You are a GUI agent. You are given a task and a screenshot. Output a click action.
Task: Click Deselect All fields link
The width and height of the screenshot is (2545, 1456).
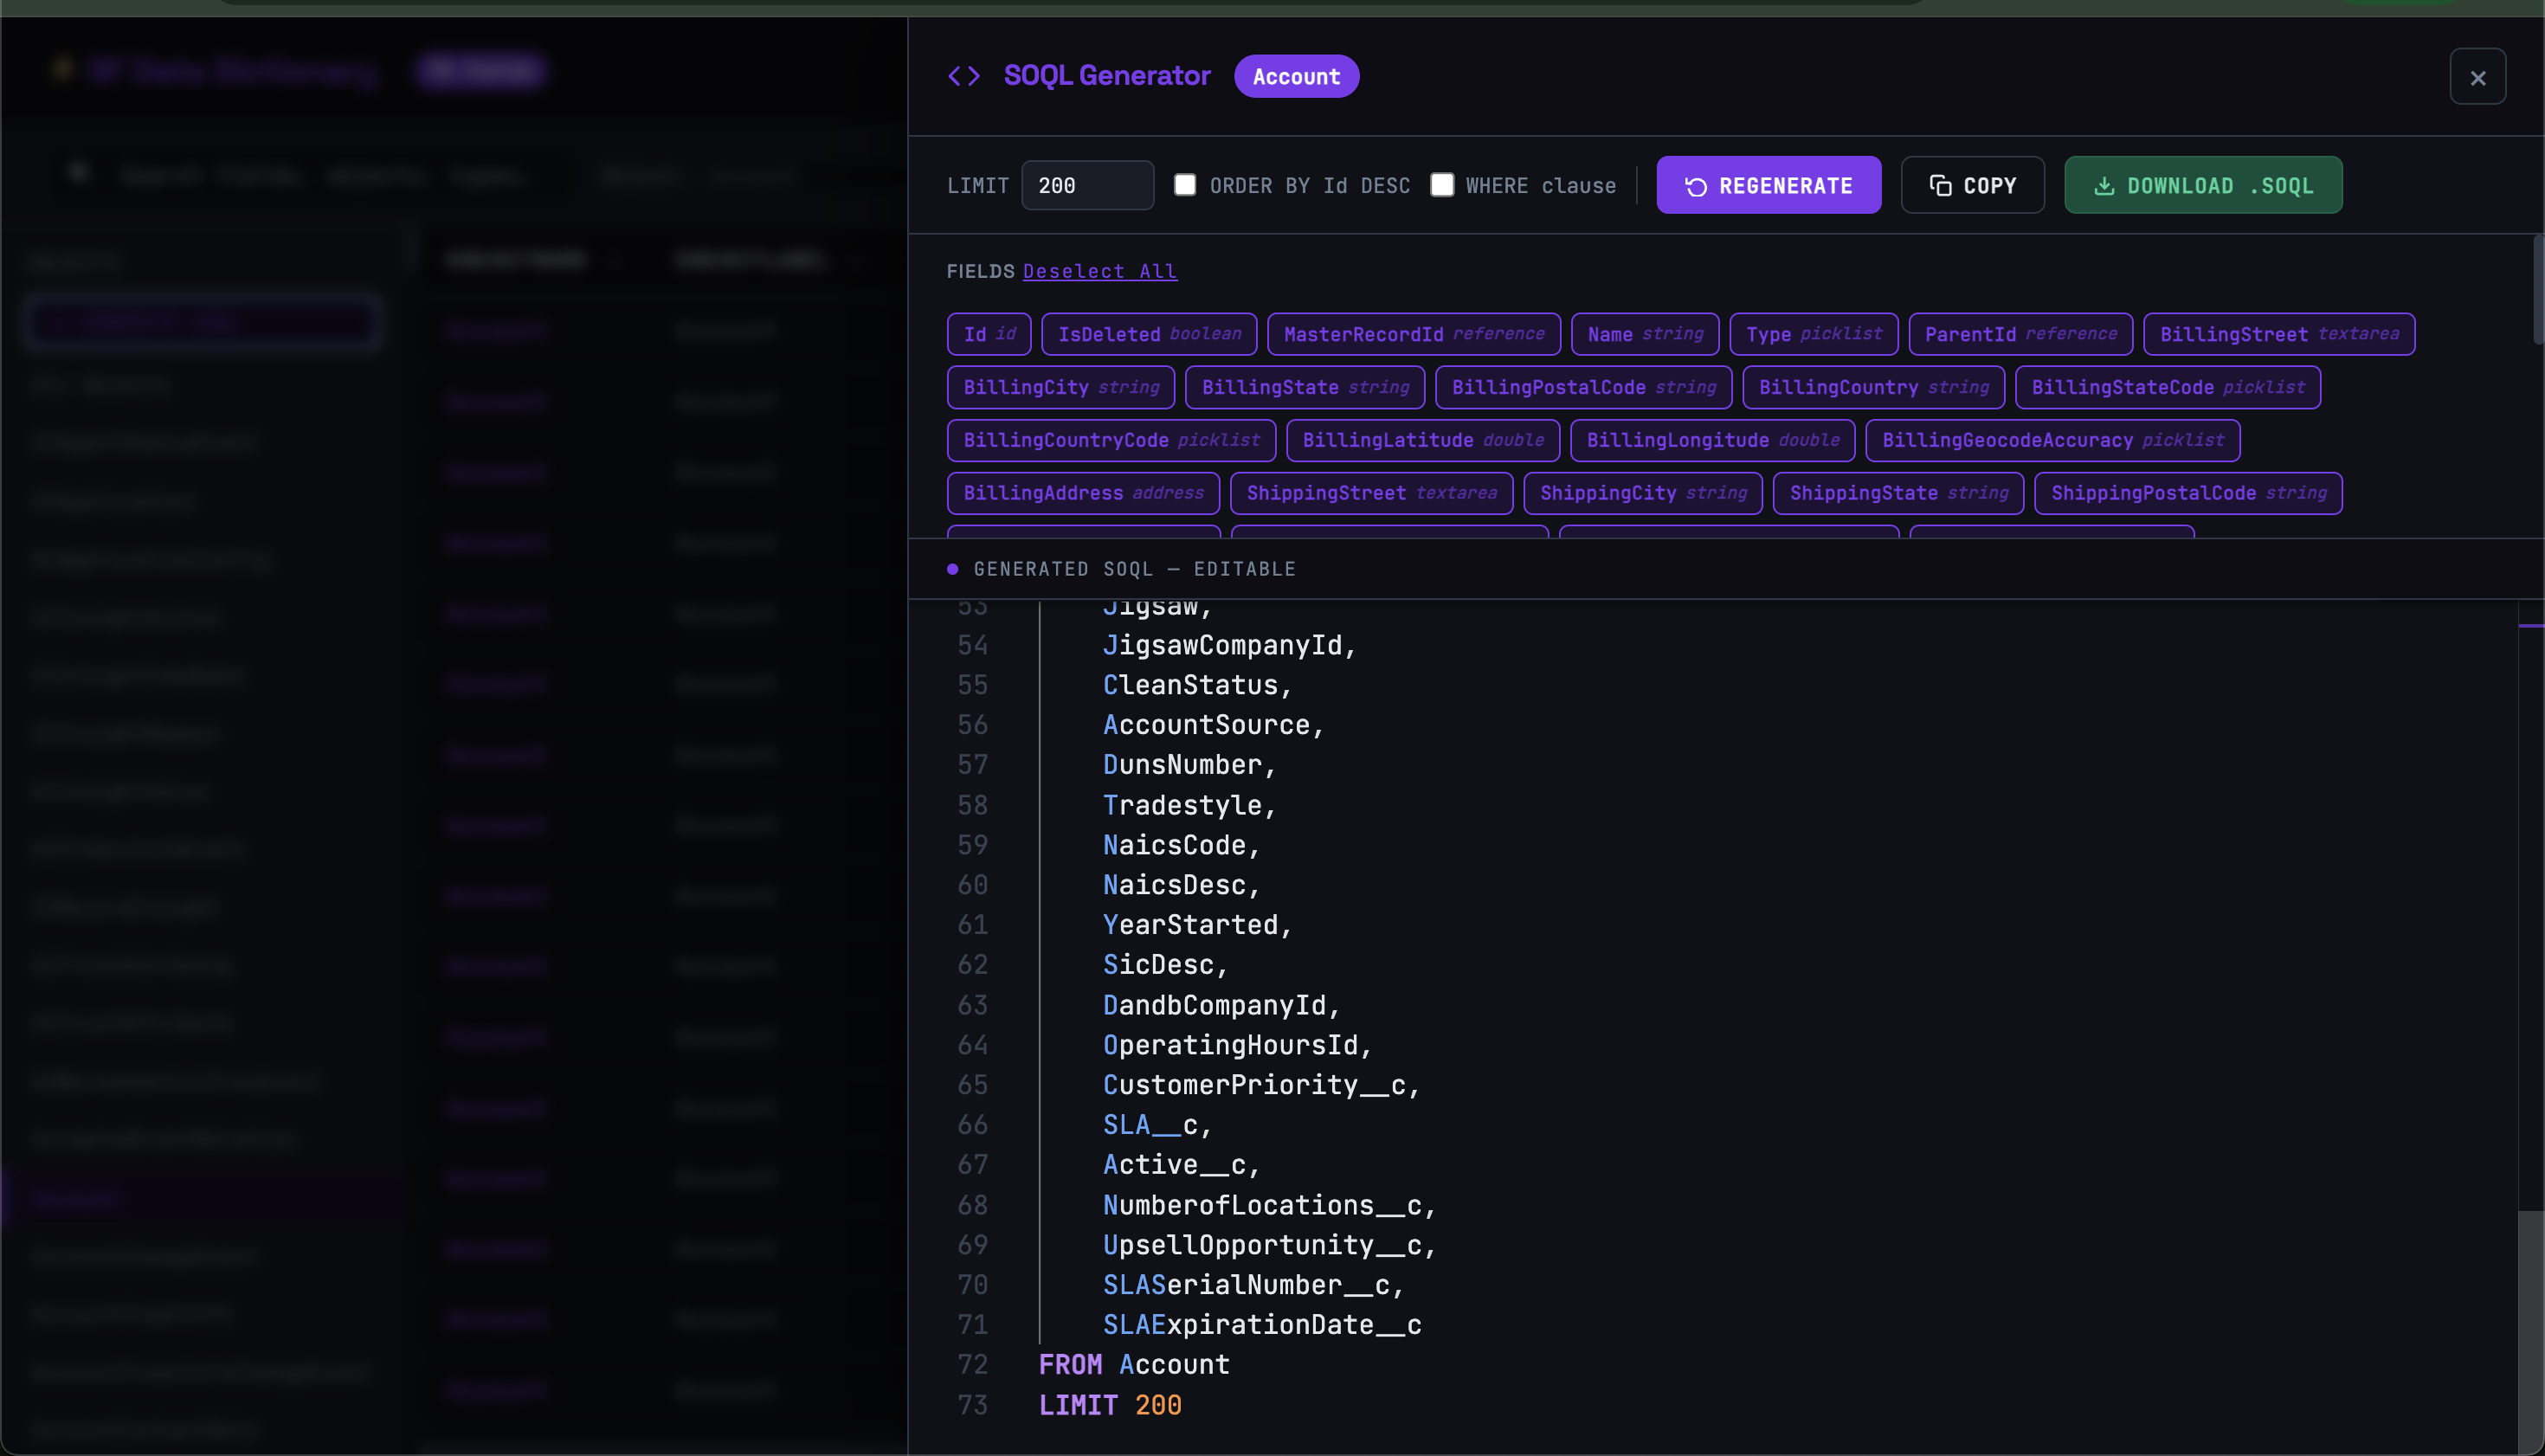coord(1099,271)
